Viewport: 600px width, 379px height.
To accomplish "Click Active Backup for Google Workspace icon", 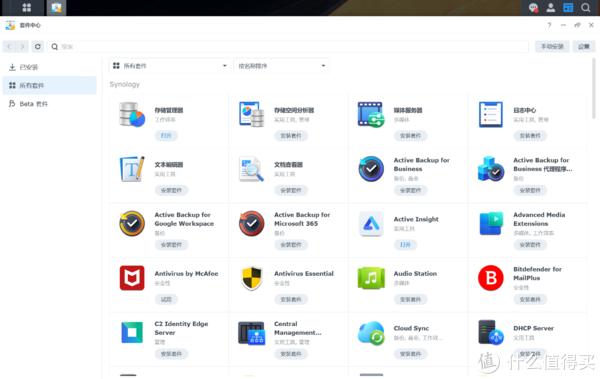I will tap(132, 223).
